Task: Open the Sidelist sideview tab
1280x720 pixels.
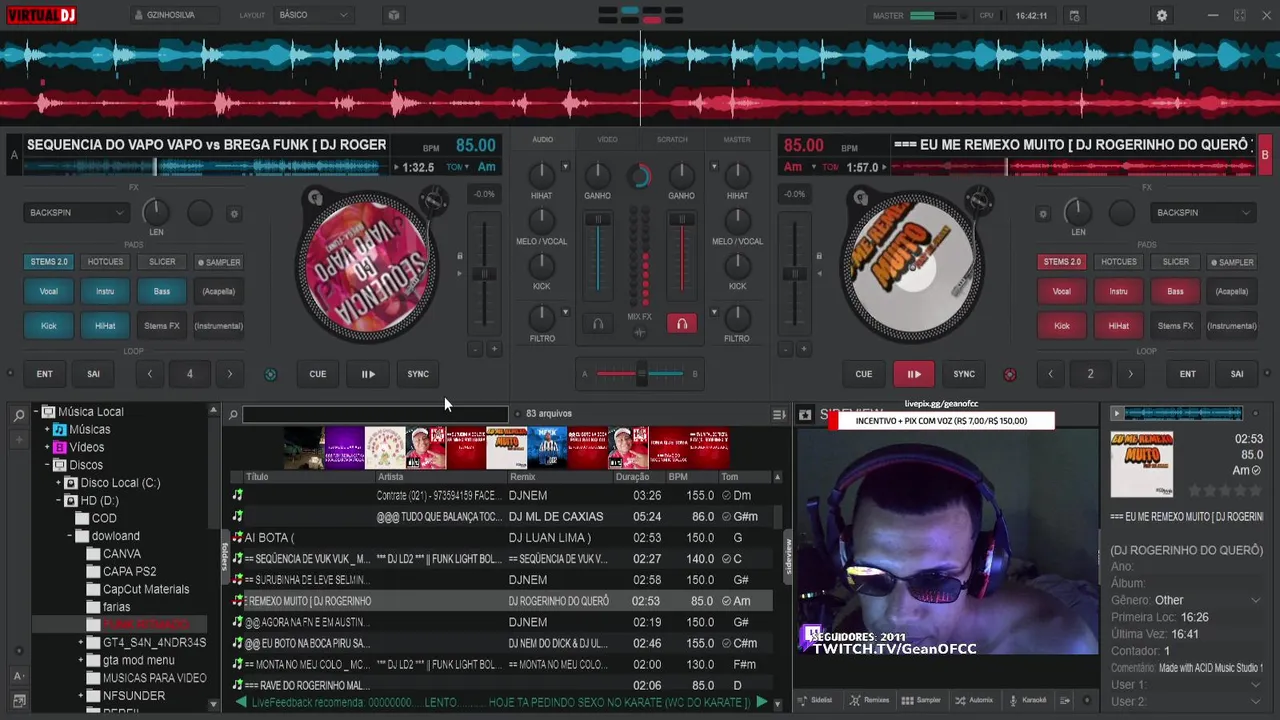Action: coord(815,700)
